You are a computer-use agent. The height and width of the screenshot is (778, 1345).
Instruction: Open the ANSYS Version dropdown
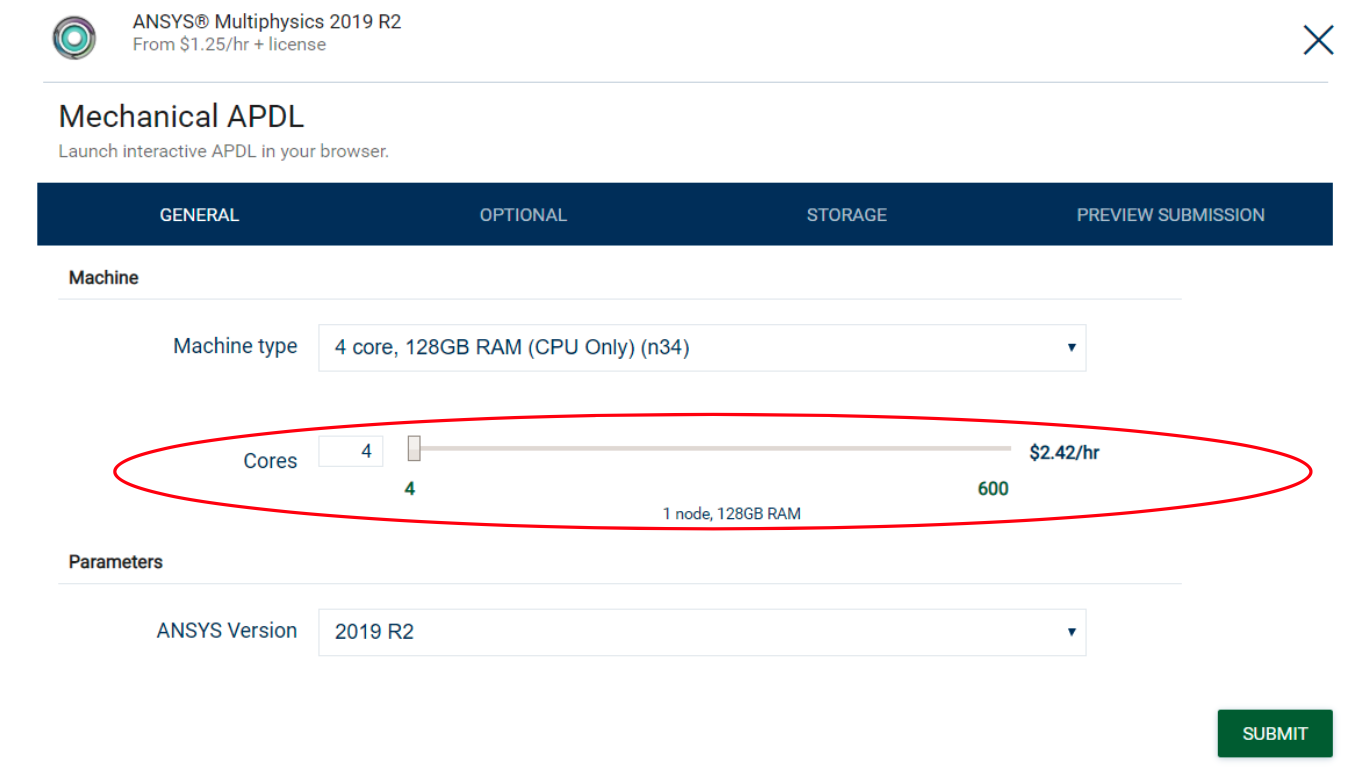point(702,632)
